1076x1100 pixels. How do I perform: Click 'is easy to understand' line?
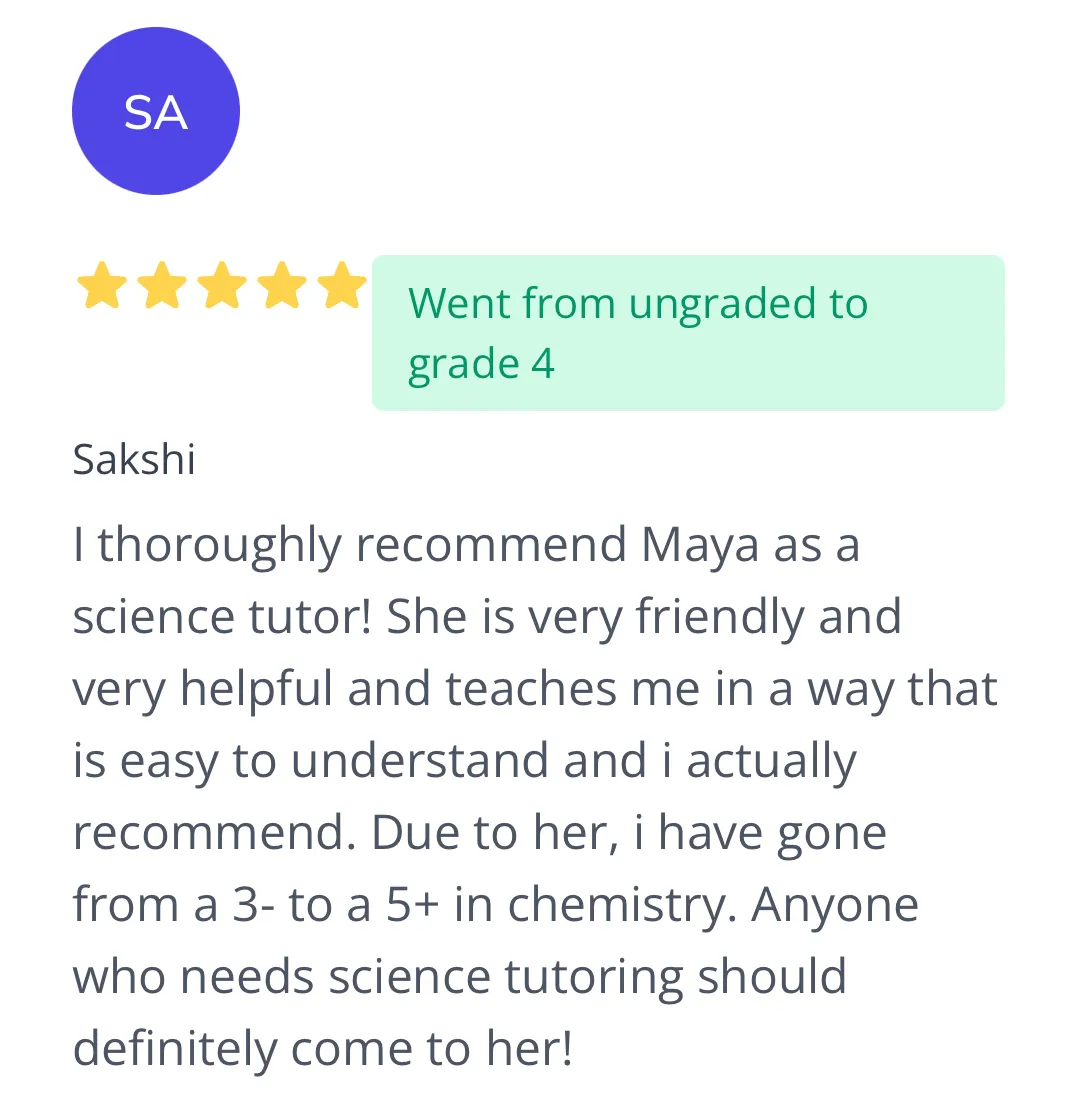pos(311,762)
